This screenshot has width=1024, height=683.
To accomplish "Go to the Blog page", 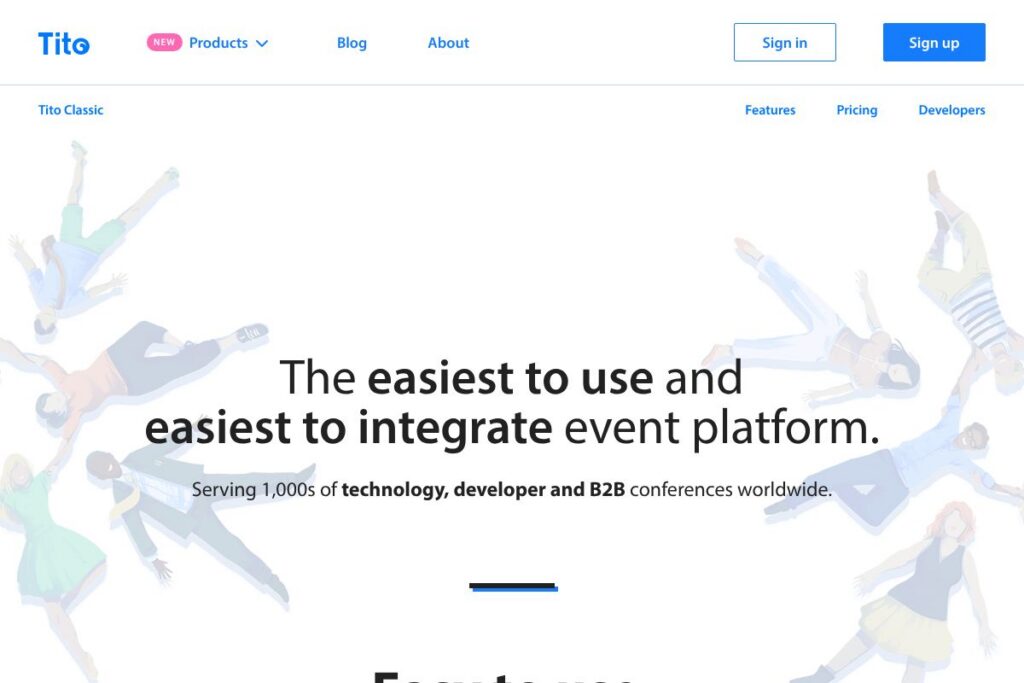I will click(351, 43).
